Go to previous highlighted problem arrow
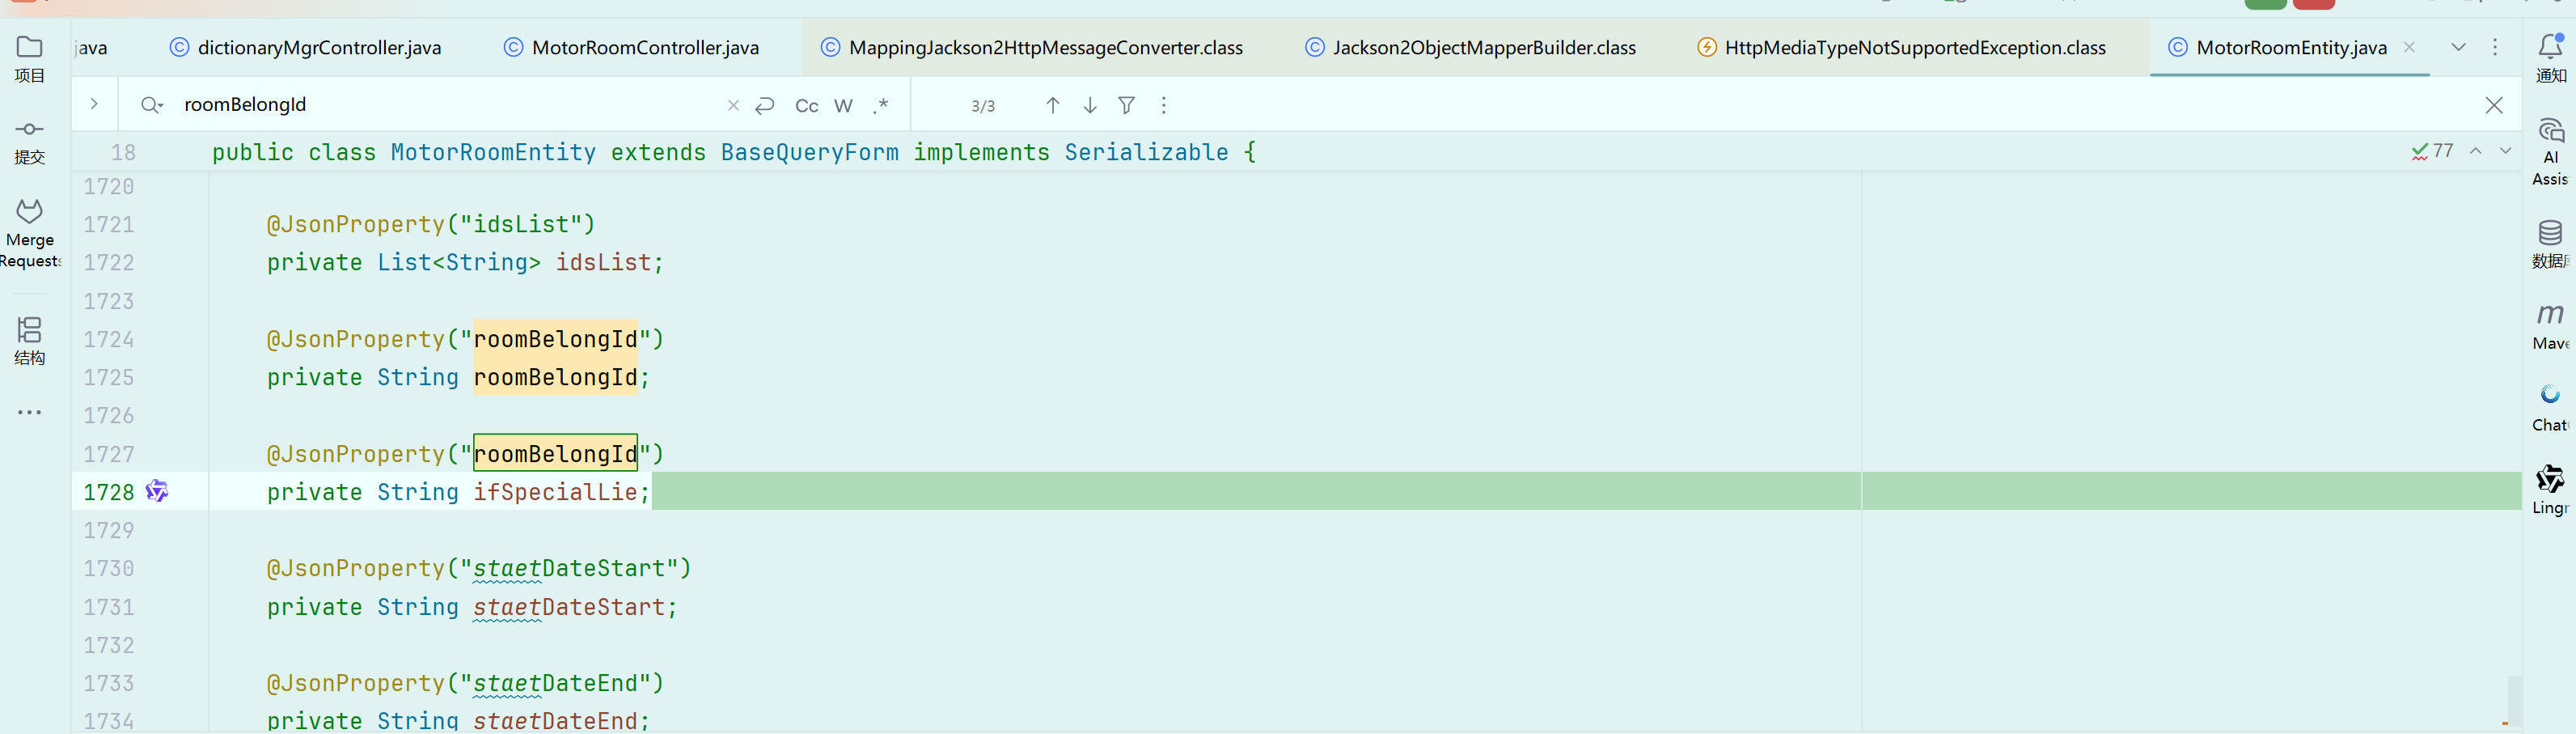Viewport: 2576px width, 734px height. pyautogui.click(x=2476, y=151)
